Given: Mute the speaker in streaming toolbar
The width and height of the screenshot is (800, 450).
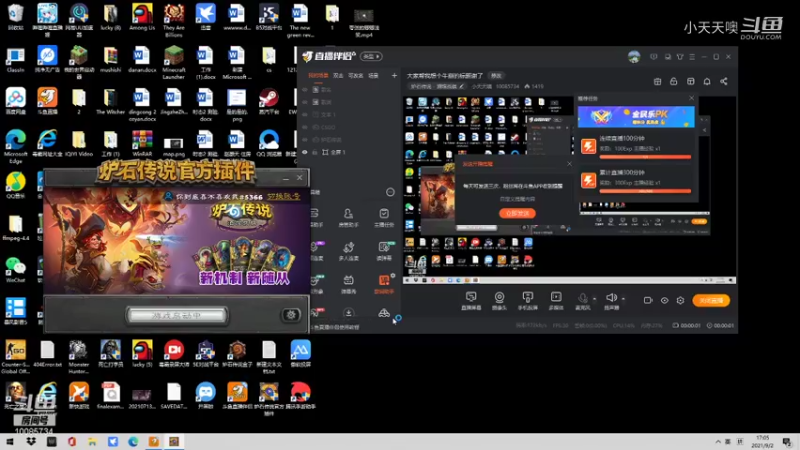Looking at the screenshot, I should pyautogui.click(x=611, y=297).
